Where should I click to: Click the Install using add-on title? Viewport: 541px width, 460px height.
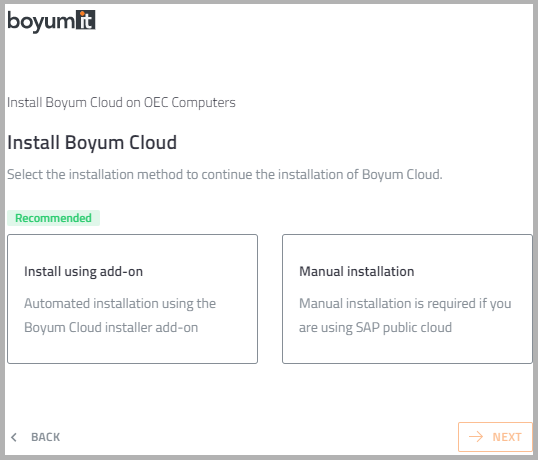83,272
